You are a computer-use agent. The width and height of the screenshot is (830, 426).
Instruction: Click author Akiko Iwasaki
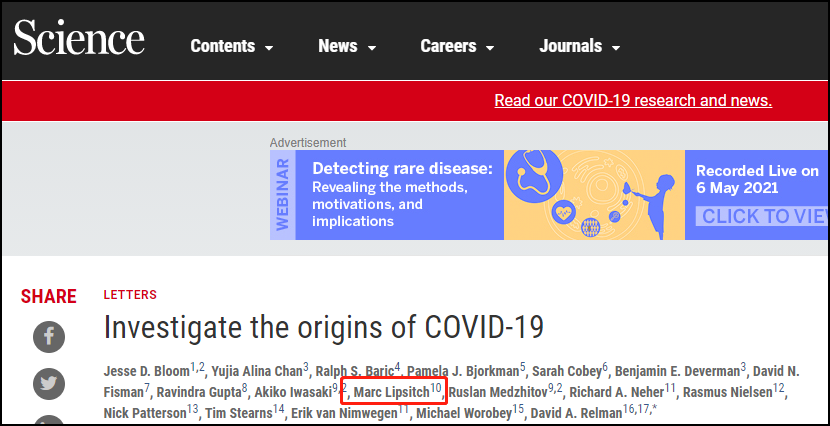point(294,392)
